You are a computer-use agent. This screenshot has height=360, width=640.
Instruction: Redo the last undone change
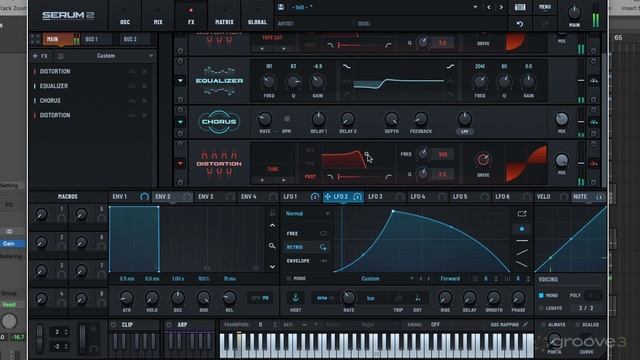coord(545,24)
